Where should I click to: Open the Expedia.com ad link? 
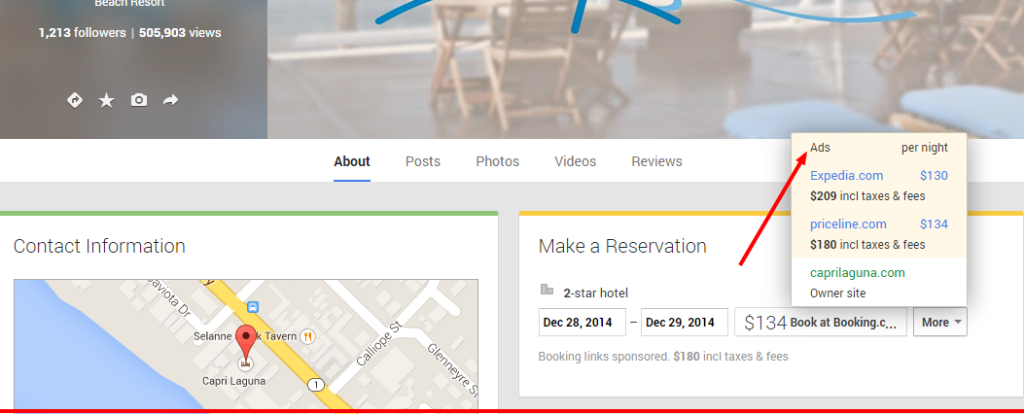click(846, 176)
